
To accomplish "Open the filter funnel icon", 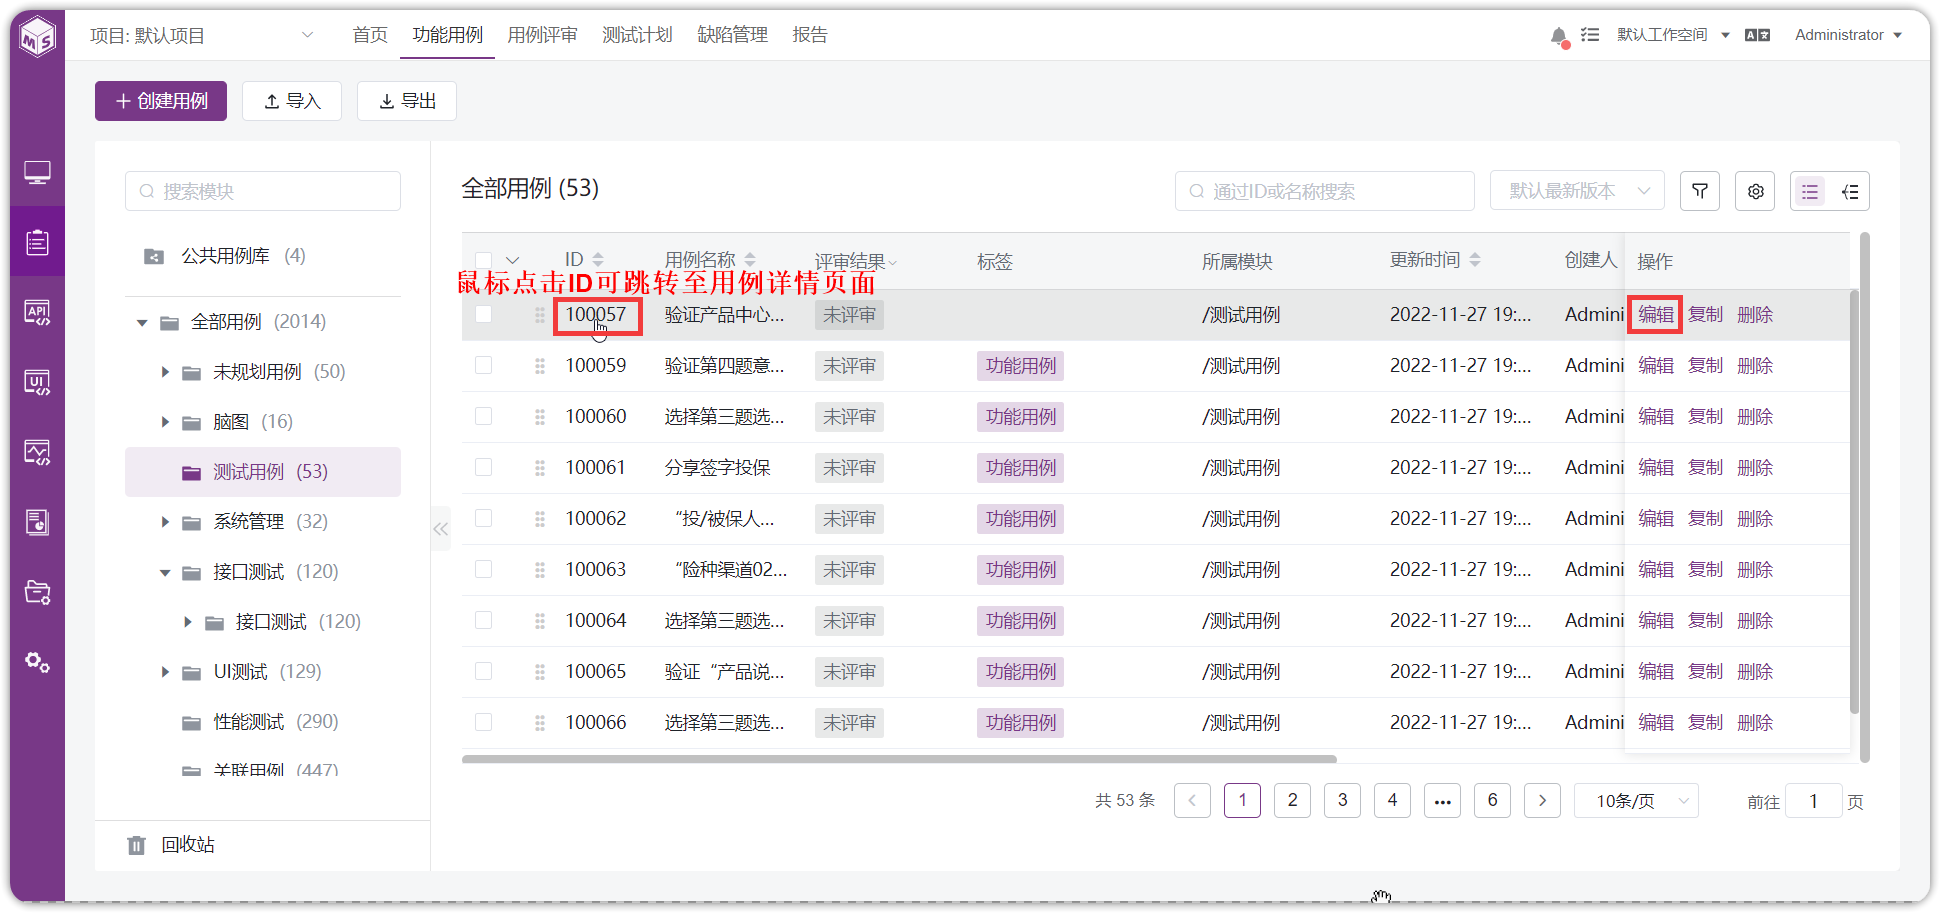I will [x=1700, y=191].
